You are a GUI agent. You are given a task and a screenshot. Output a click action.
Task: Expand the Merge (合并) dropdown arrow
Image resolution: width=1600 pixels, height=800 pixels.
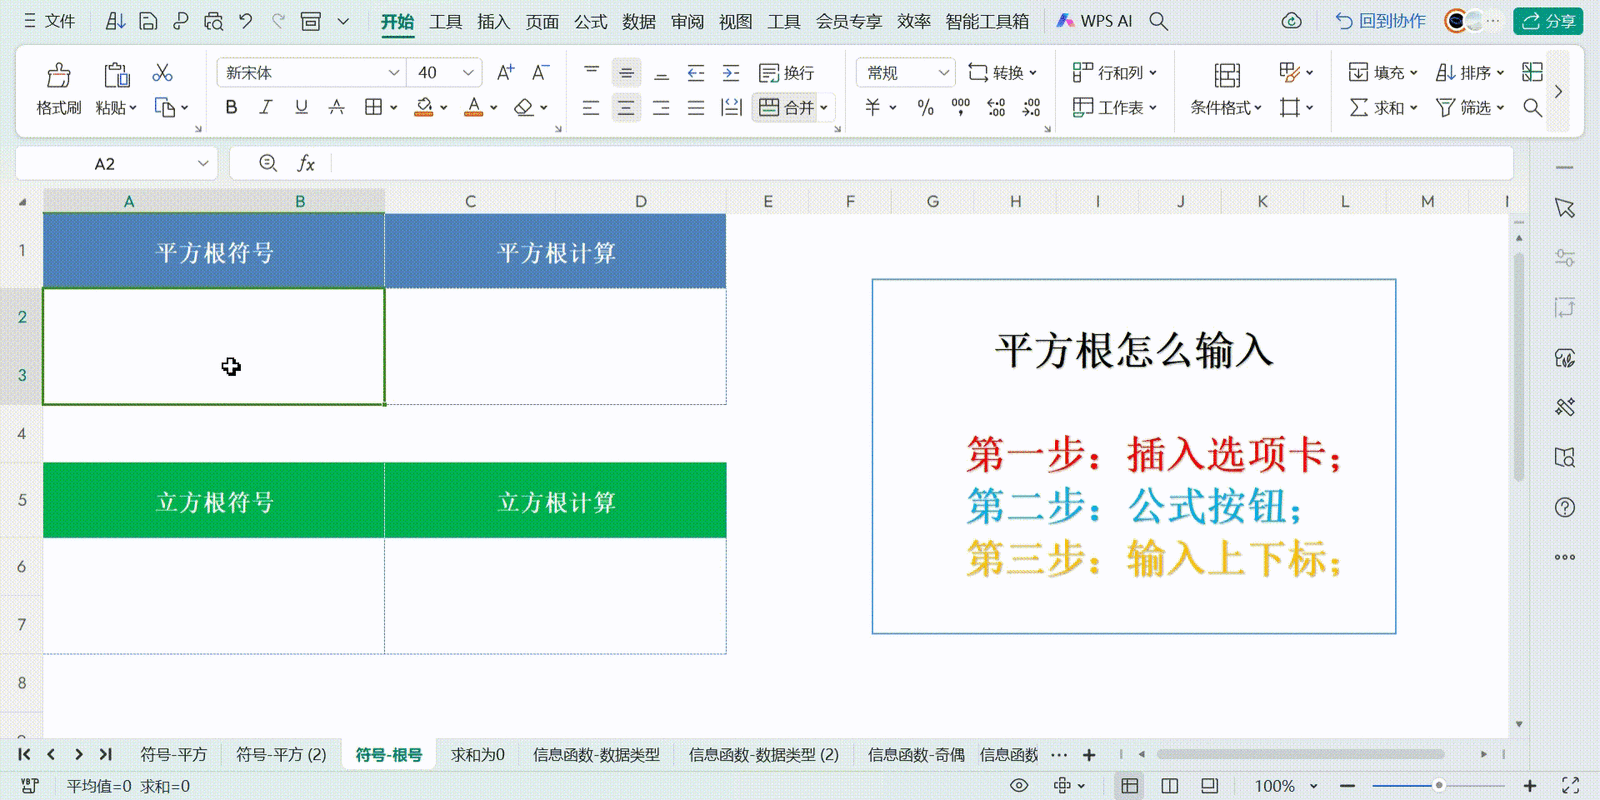[824, 107]
